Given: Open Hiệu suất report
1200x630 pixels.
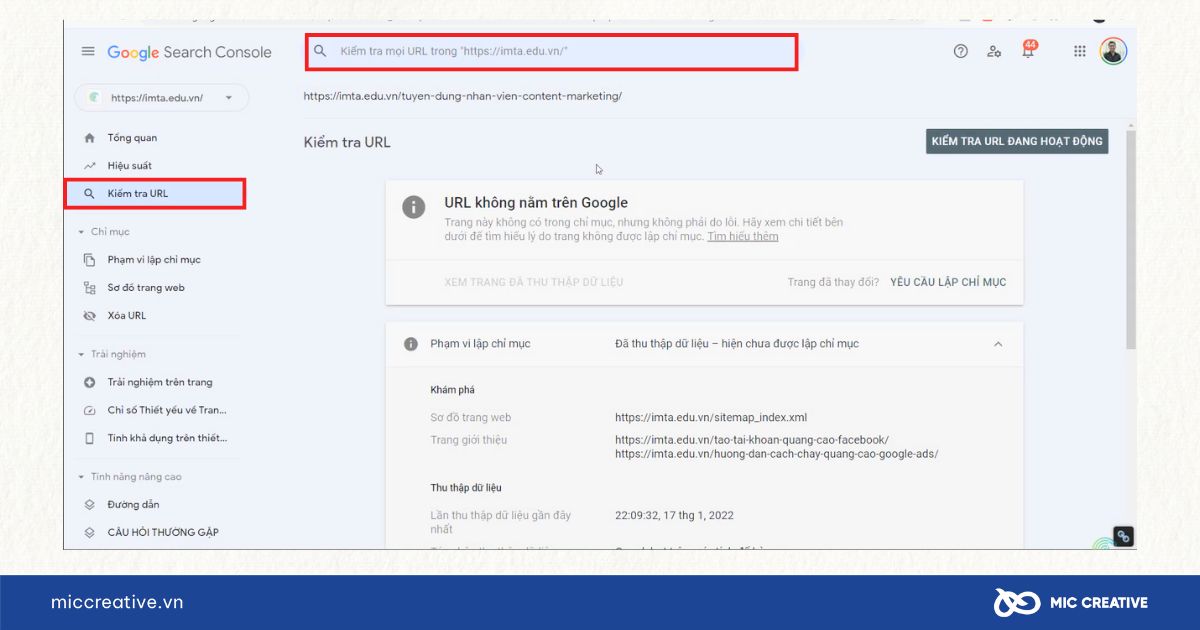Looking at the screenshot, I should (x=130, y=166).
